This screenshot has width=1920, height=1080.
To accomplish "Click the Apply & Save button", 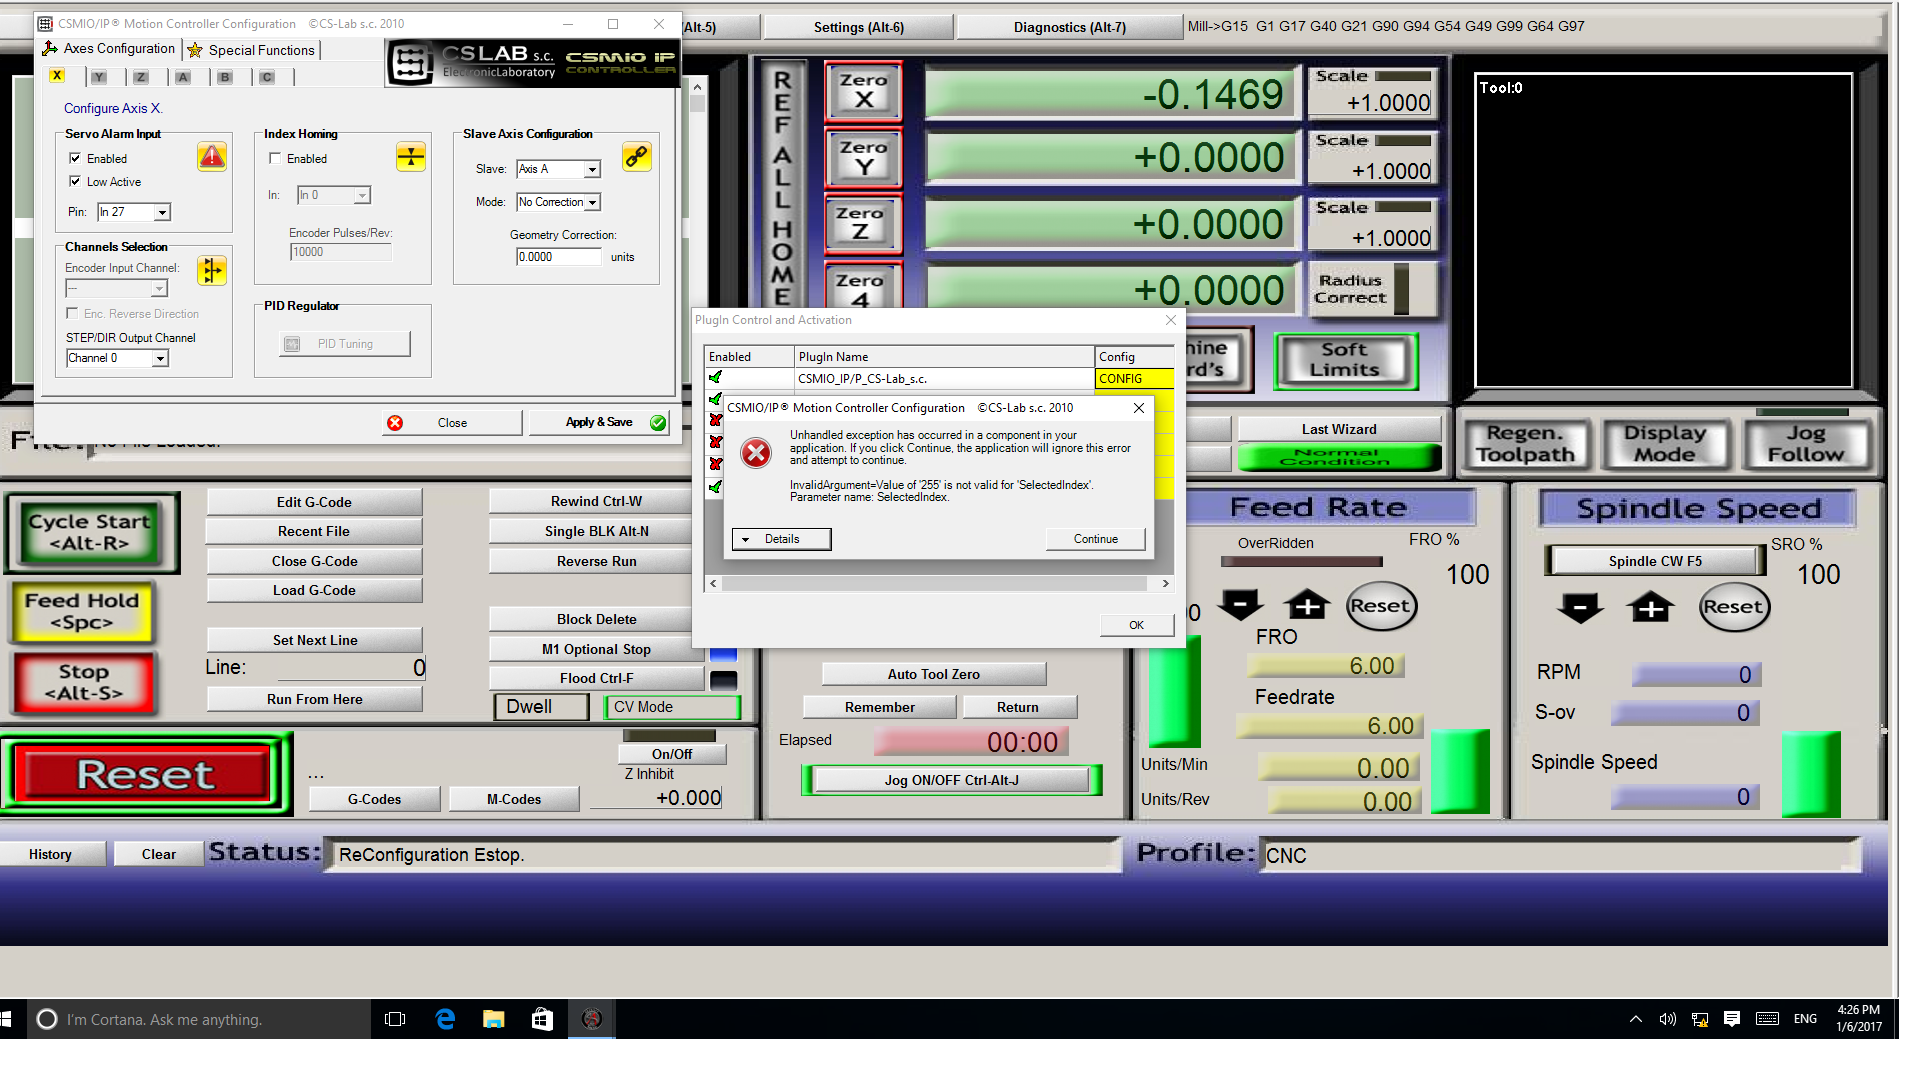I will [600, 422].
